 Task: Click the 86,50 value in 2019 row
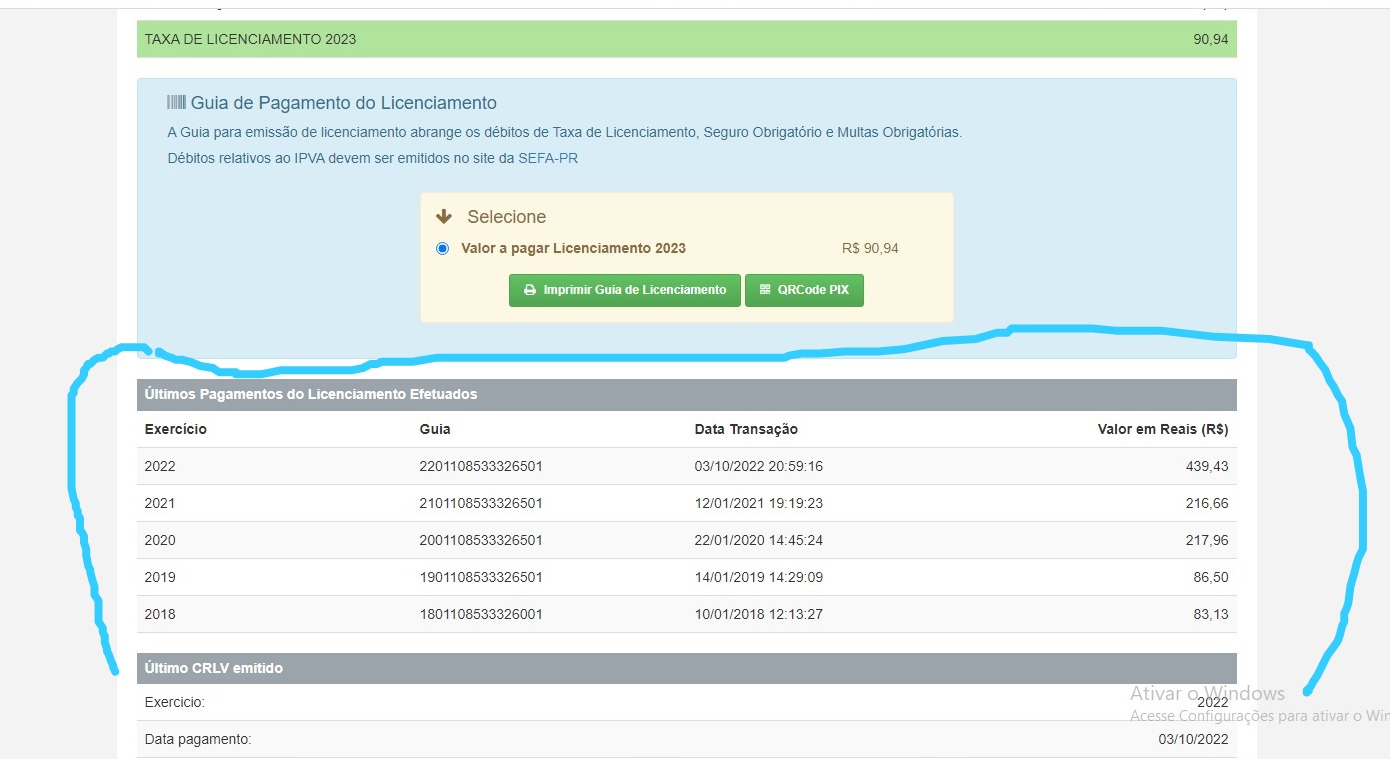click(x=1211, y=577)
